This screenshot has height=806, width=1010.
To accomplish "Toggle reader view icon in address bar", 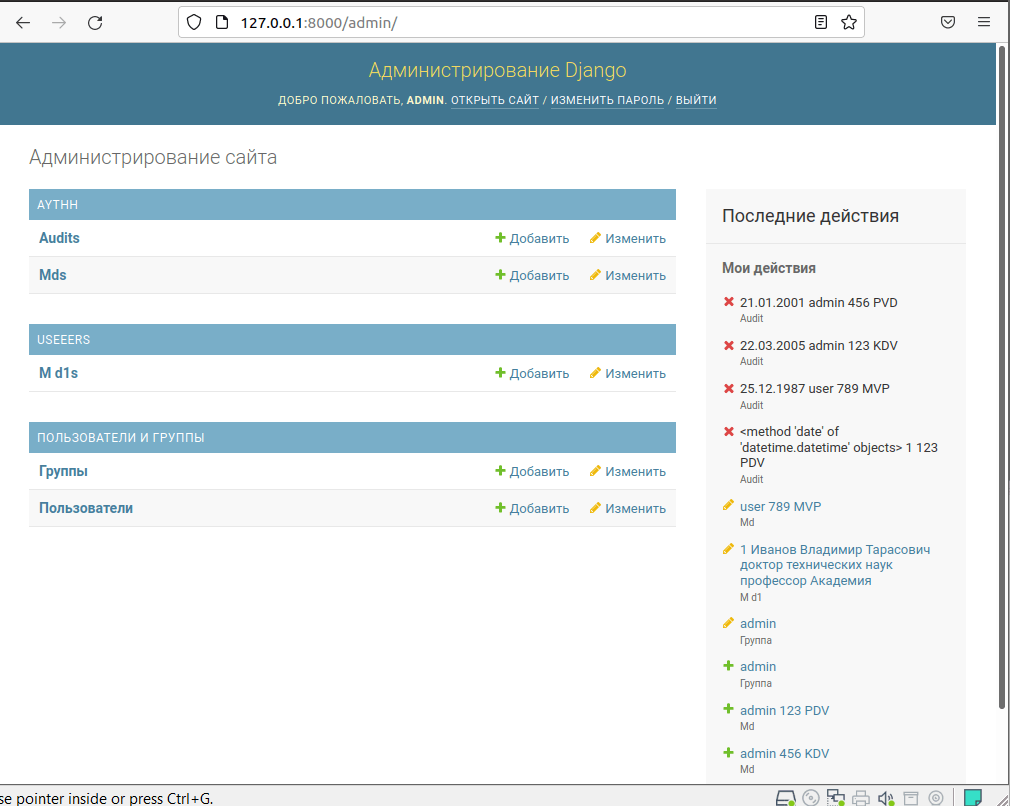I will coord(820,22).
